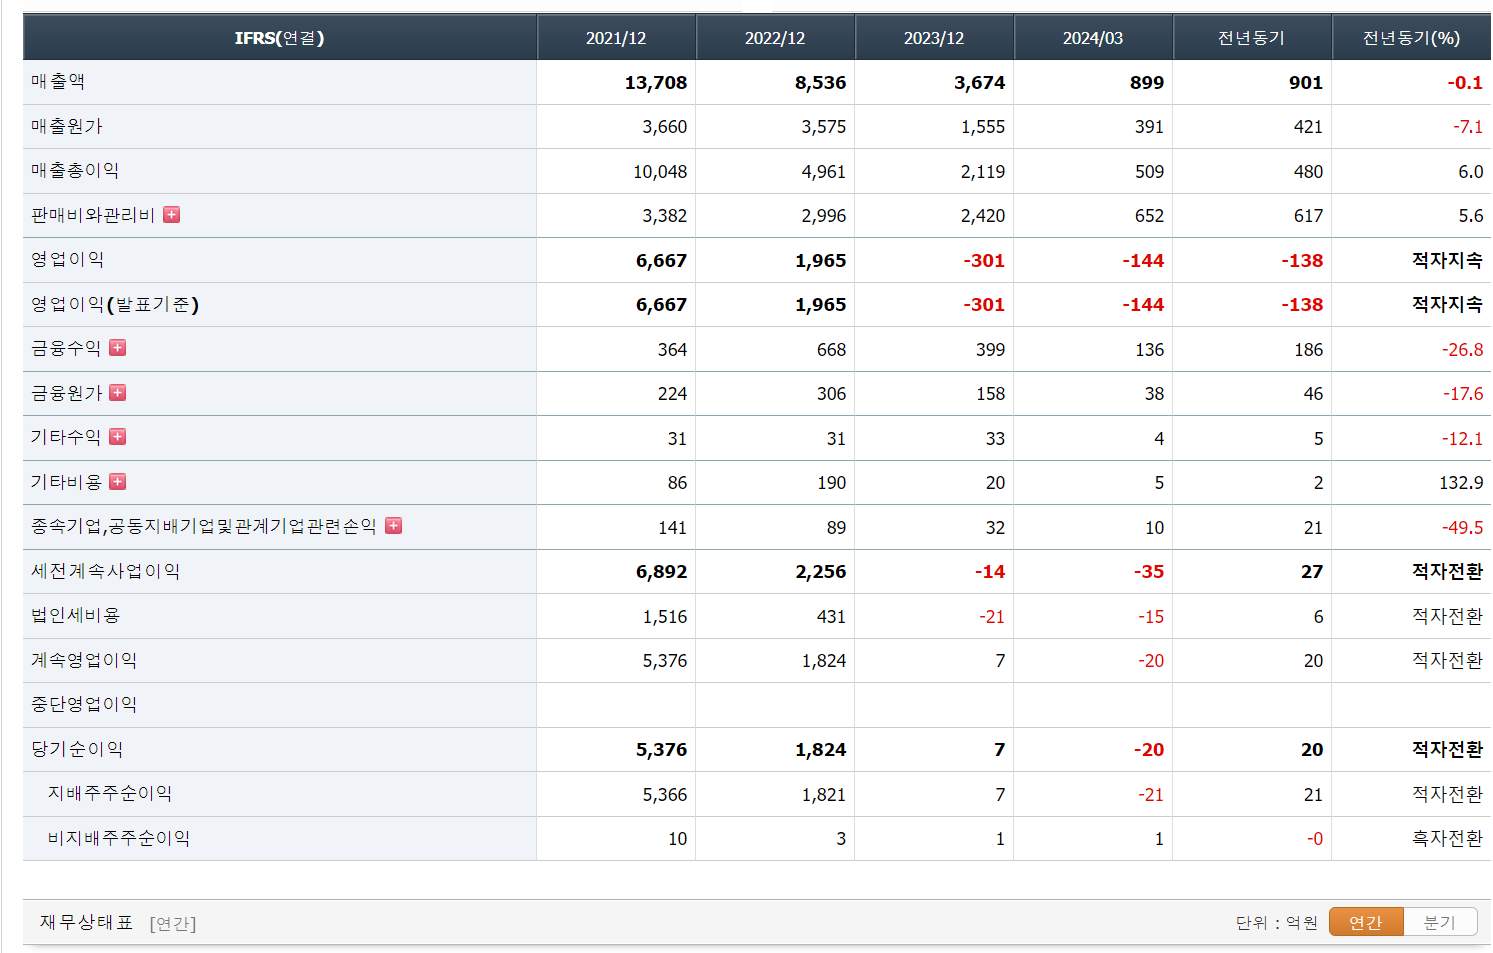The image size is (1493, 953).
Task: Expand the 기타비용 row plus icon
Action: pyautogui.click(x=118, y=482)
